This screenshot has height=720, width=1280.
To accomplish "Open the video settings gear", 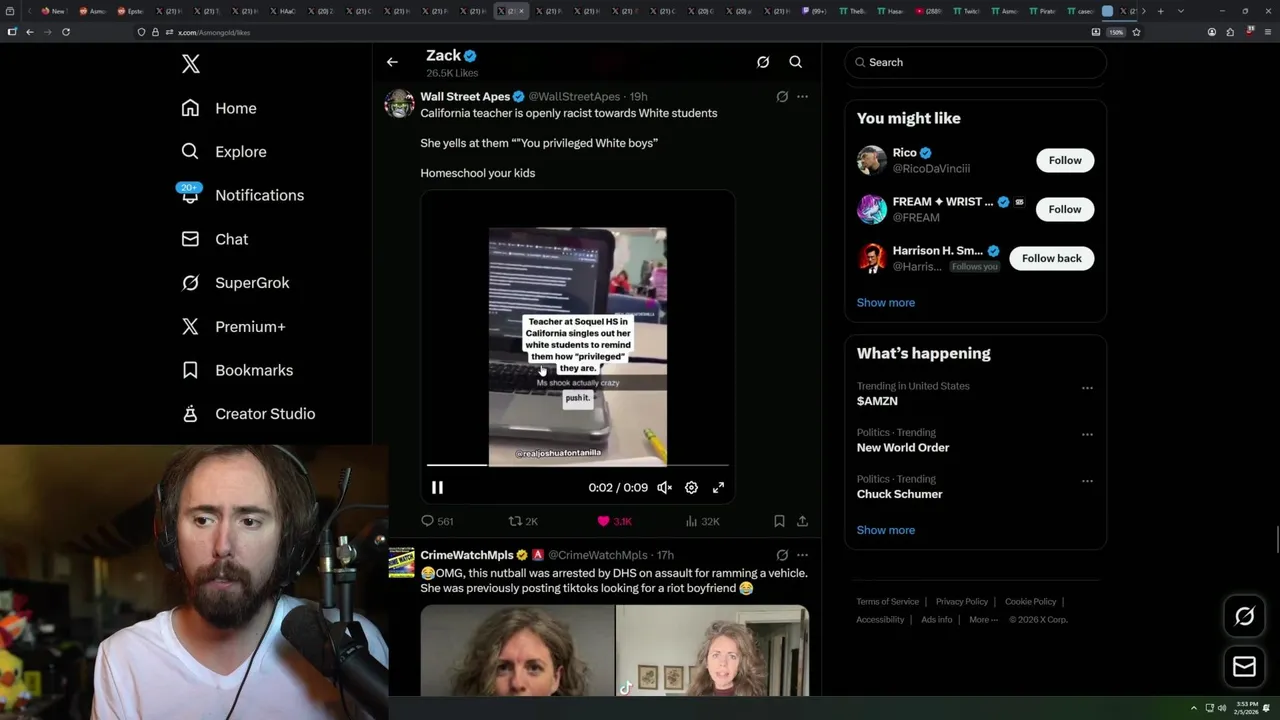I will [x=691, y=487].
